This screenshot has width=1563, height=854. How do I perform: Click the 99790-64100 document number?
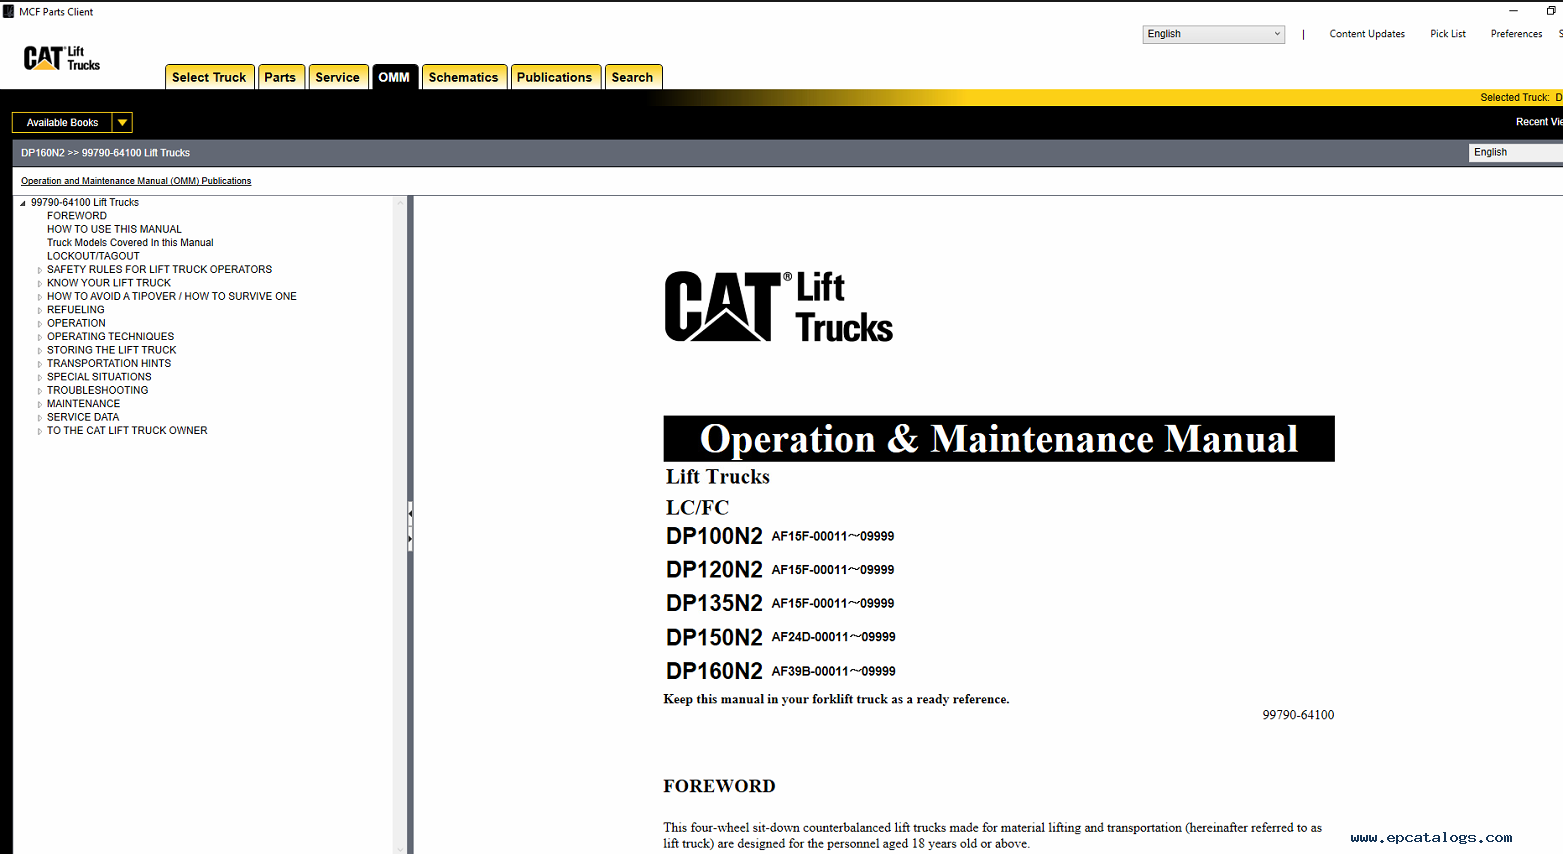1298,715
